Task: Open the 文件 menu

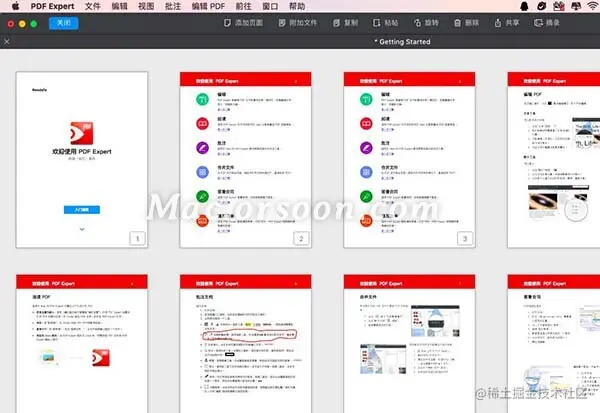Action: pos(92,6)
